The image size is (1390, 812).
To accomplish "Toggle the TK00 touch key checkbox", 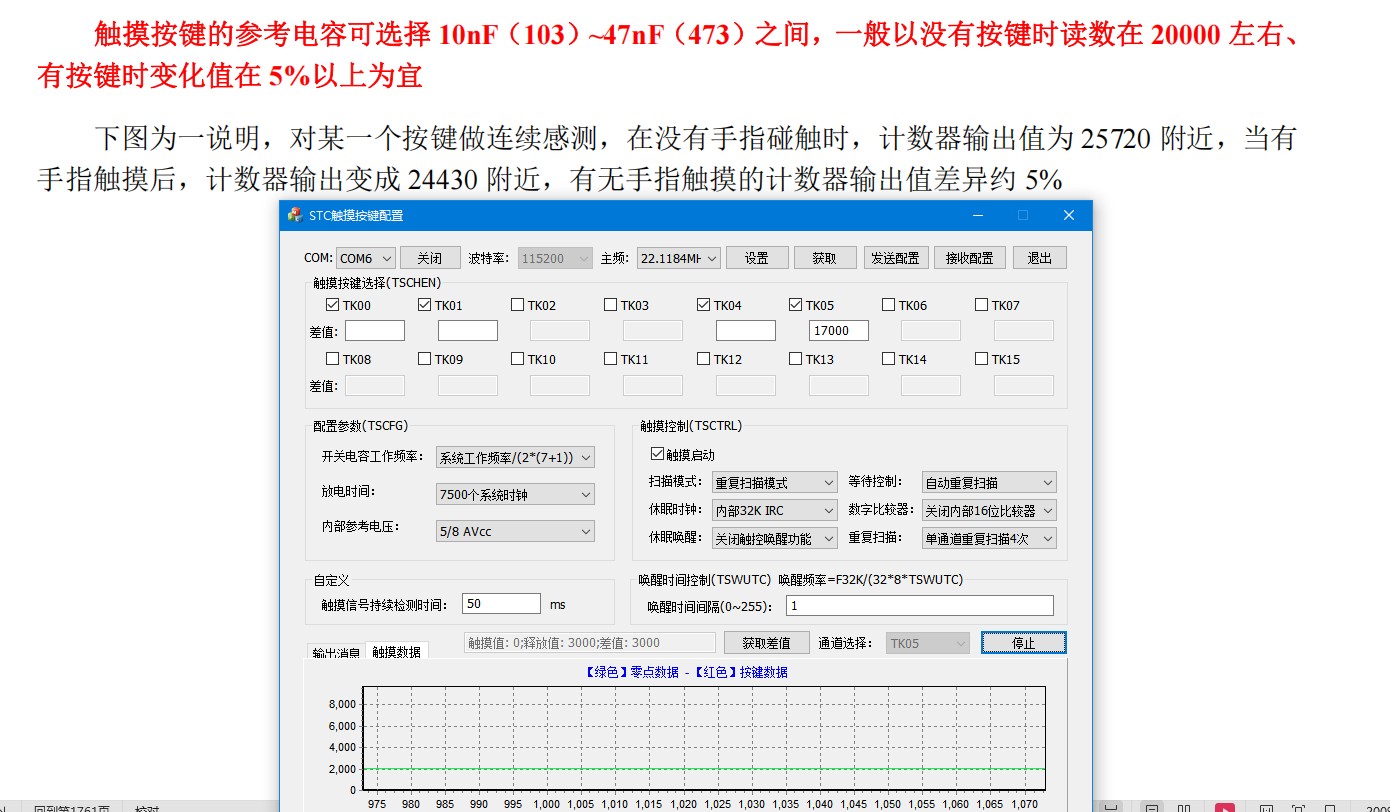I will click(332, 305).
